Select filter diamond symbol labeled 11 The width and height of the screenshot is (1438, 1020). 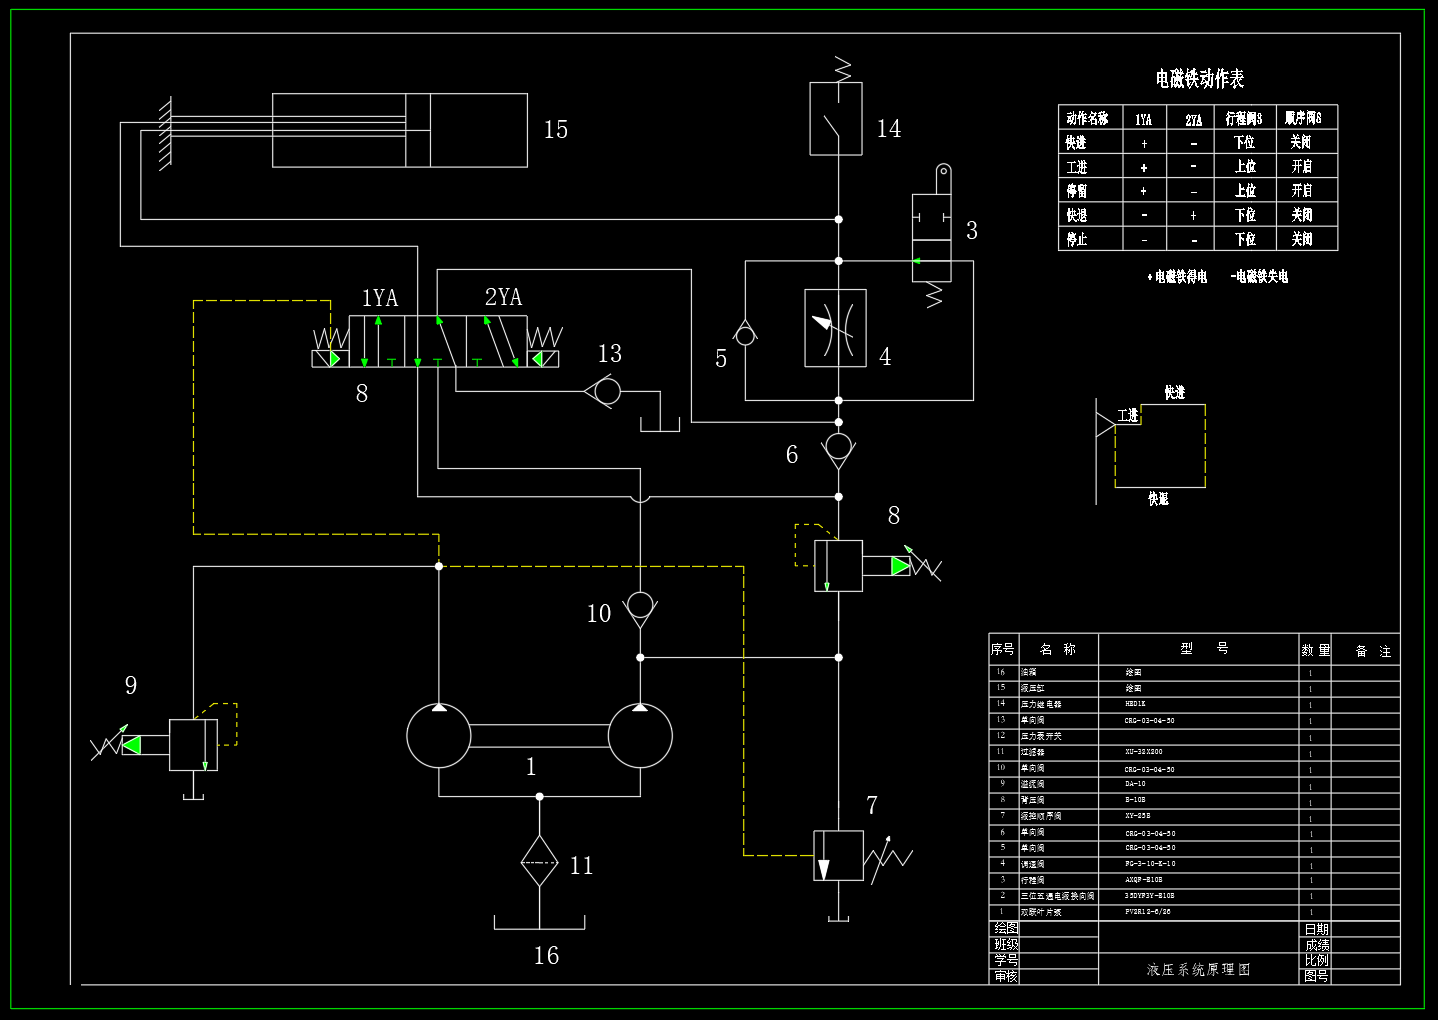pyautogui.click(x=539, y=861)
